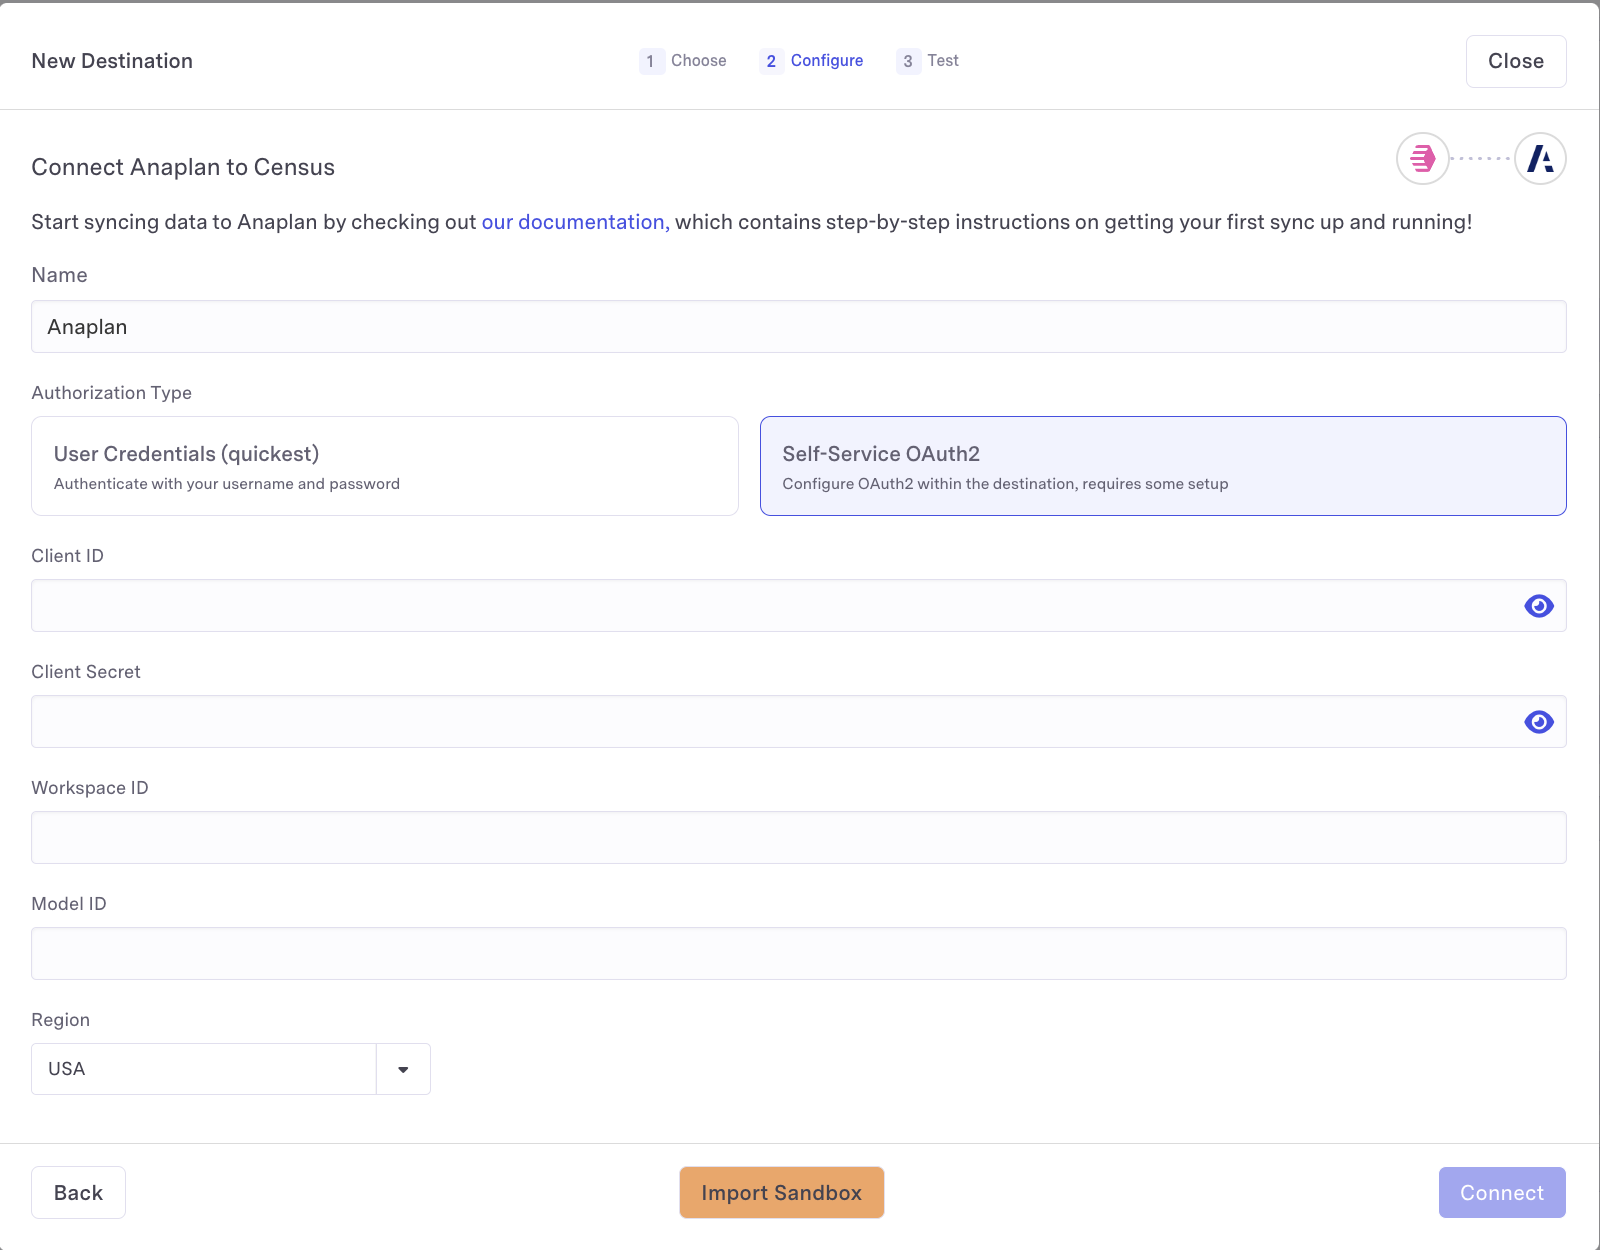Reveal the Client ID value with eye icon
The height and width of the screenshot is (1250, 1600).
point(1538,606)
